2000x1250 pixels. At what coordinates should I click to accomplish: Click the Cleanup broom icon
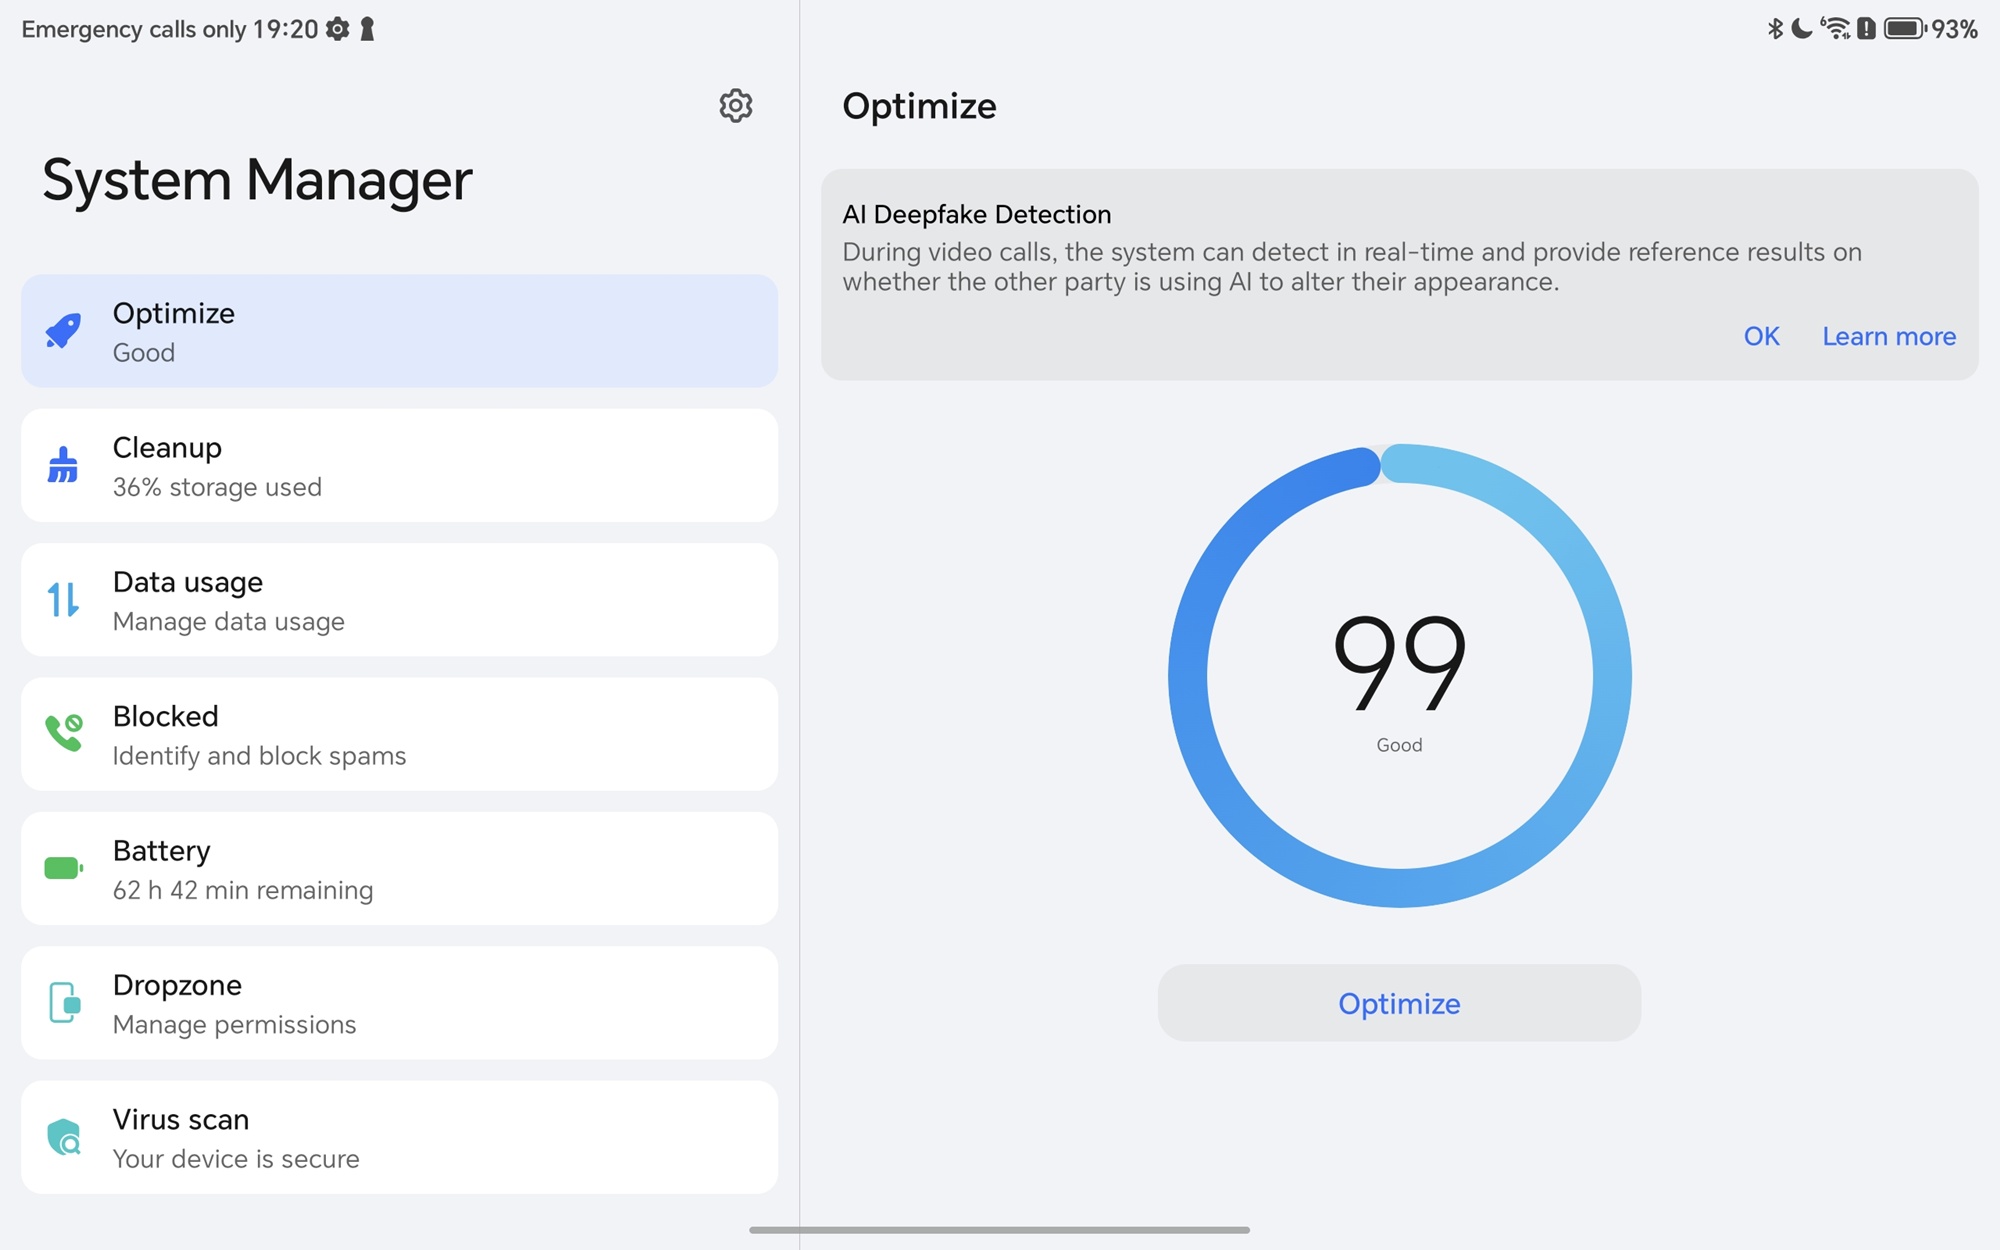[x=63, y=465]
